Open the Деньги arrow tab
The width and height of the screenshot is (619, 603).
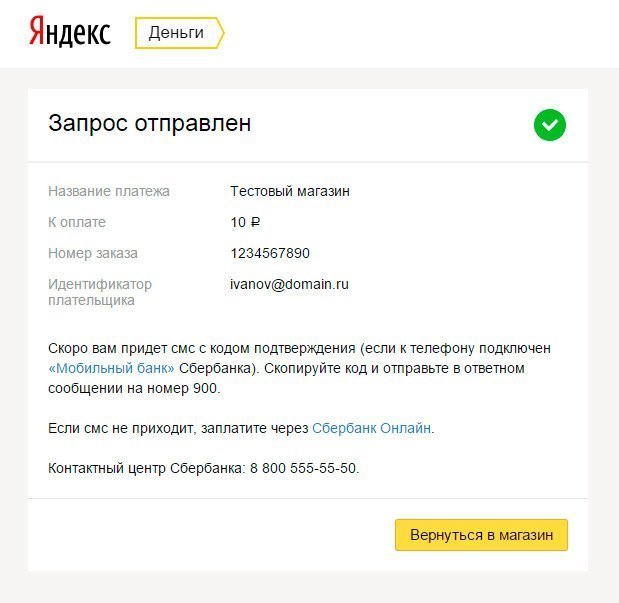point(180,33)
